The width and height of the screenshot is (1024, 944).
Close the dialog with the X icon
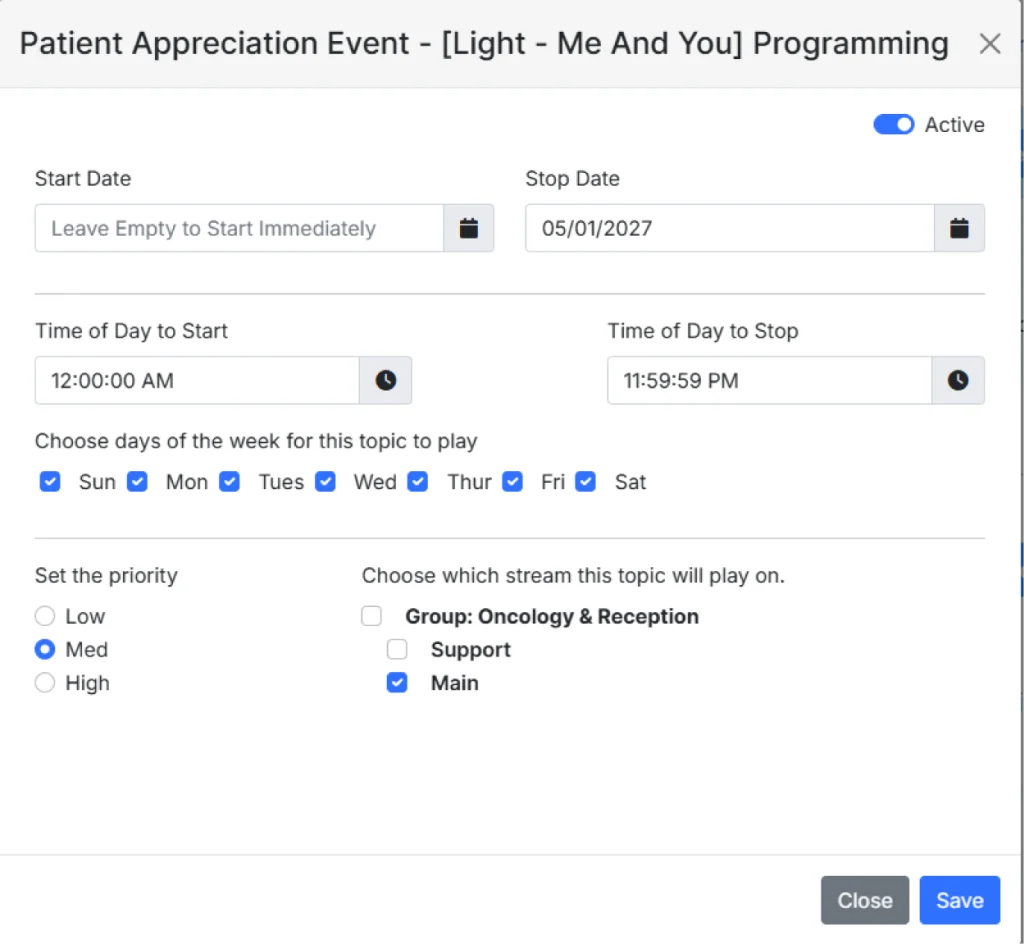tap(989, 44)
